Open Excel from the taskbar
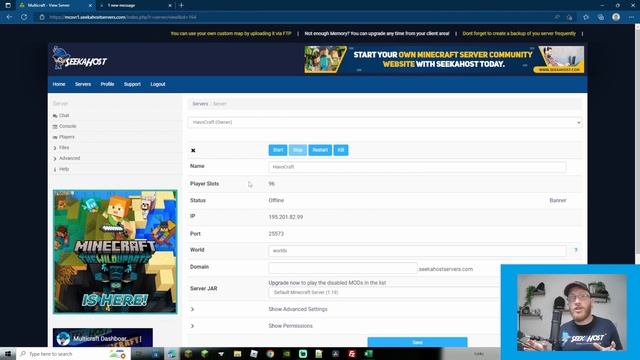The width and height of the screenshot is (640, 360). [368, 353]
